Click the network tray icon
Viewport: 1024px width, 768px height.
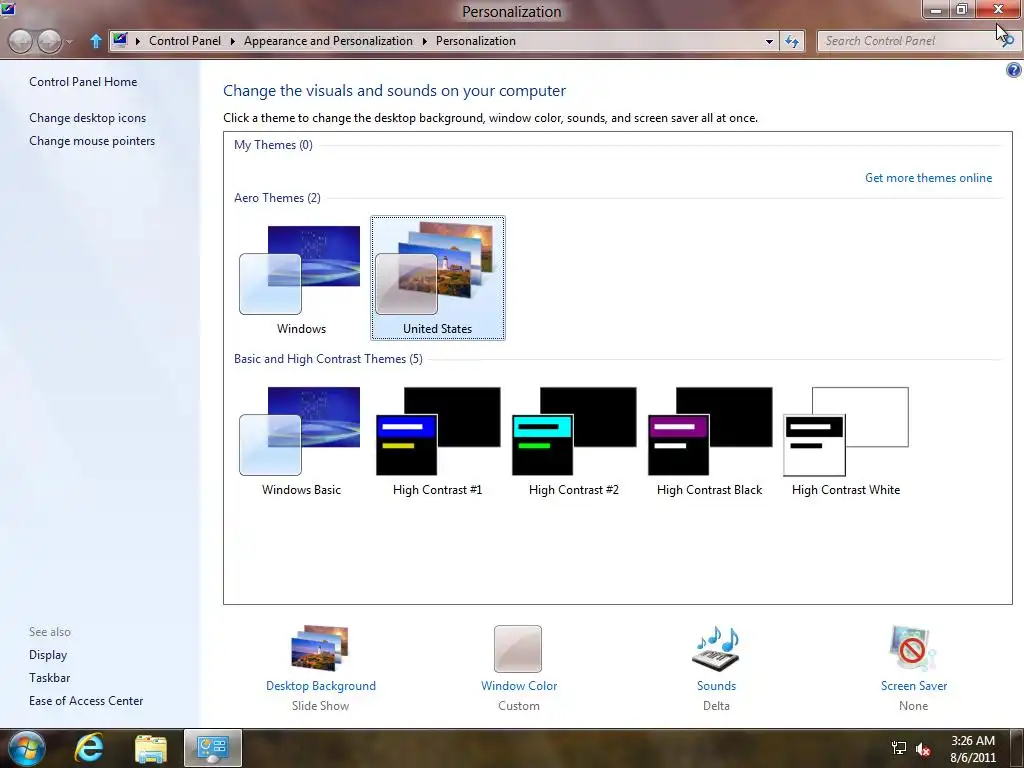click(899, 749)
